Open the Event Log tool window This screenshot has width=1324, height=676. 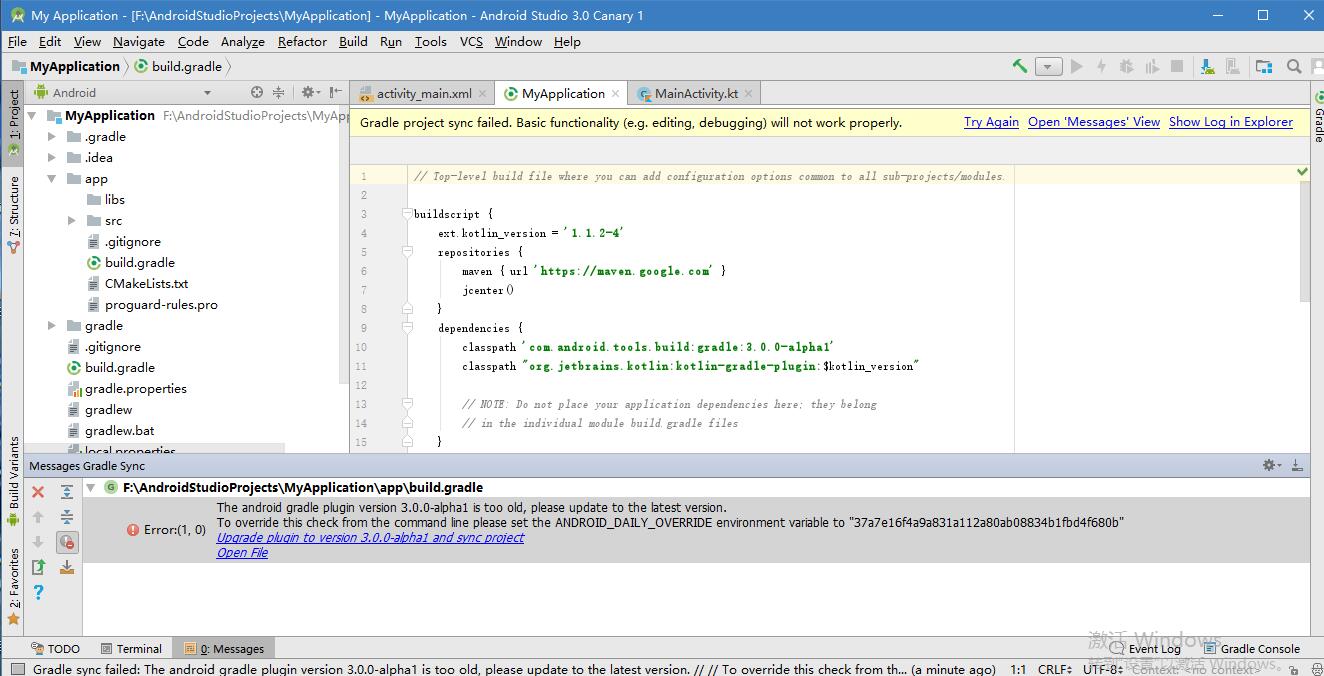[x=1145, y=648]
